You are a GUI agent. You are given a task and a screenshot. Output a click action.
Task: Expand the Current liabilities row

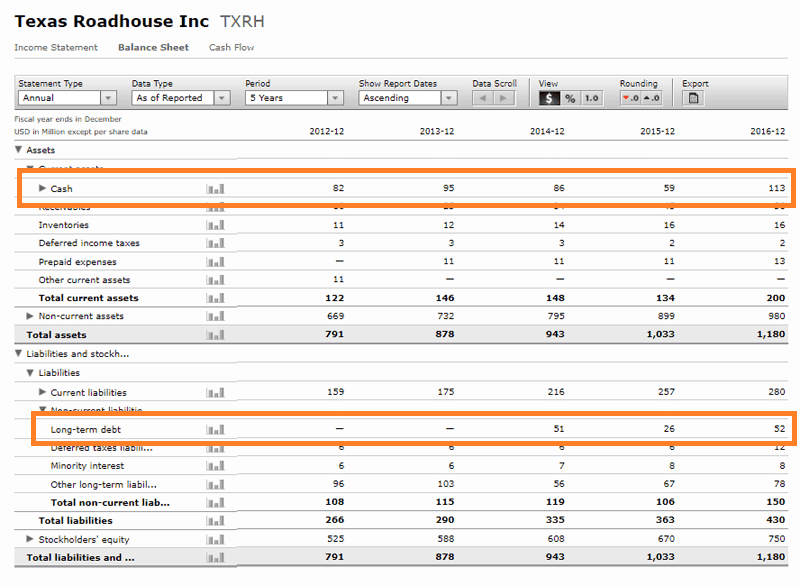click(x=42, y=392)
